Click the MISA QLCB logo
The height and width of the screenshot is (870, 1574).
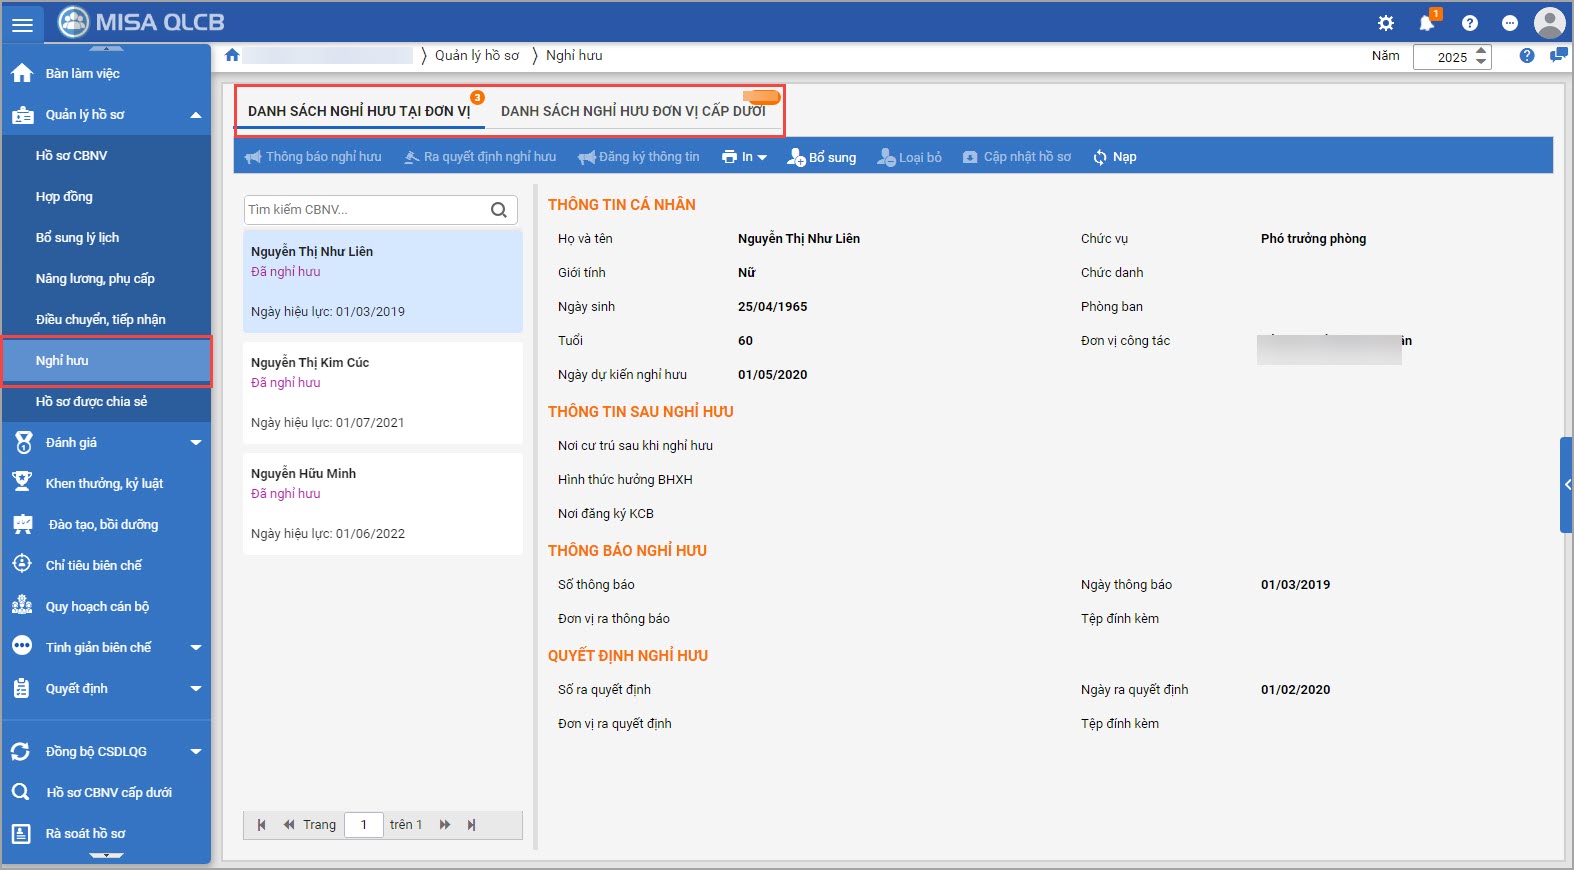tap(141, 22)
